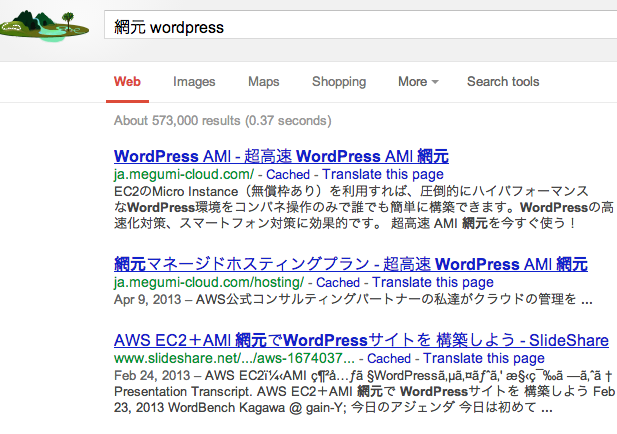Translate the ja.megumi-cloud.com/ first result page
The width and height of the screenshot is (617, 434).
tap(383, 174)
